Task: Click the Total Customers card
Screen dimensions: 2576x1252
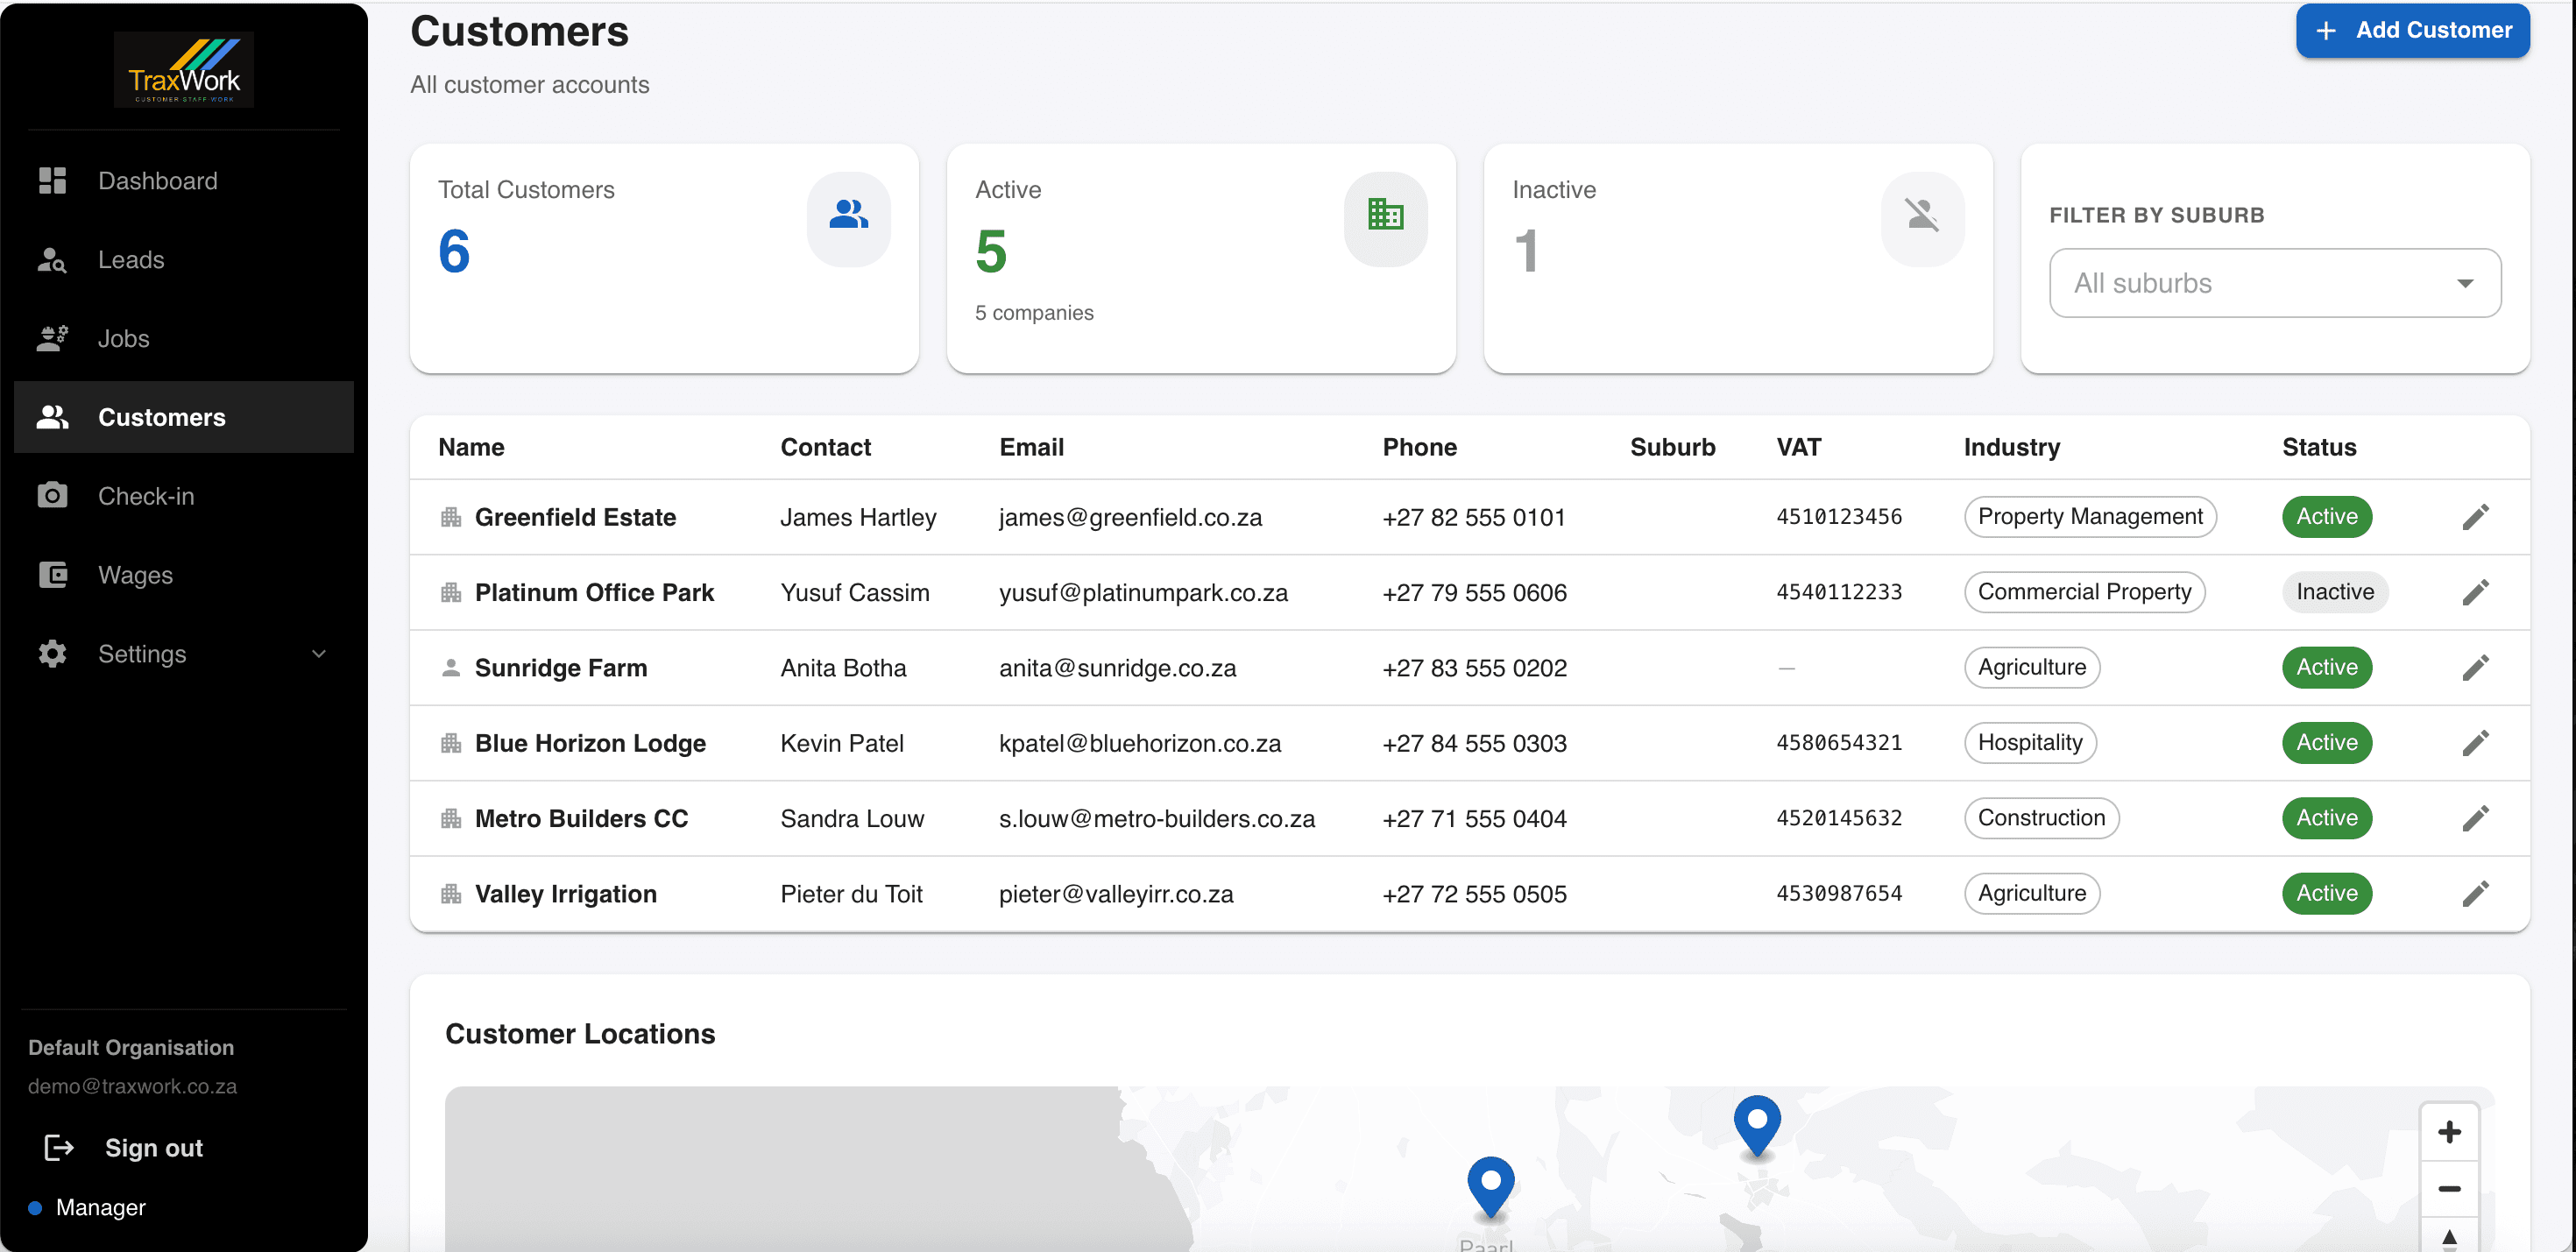Action: [664, 259]
